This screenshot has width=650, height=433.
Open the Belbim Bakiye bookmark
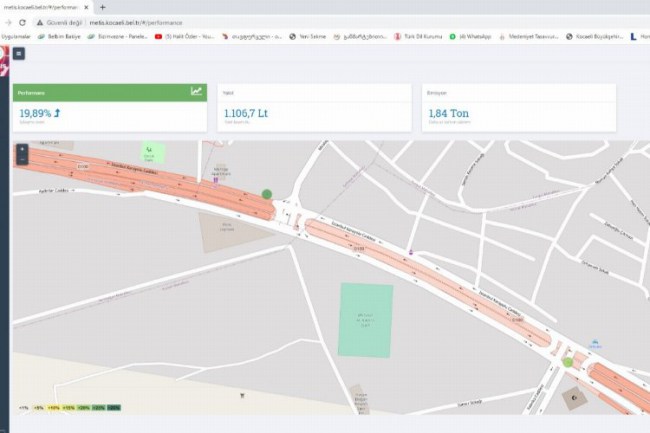click(x=58, y=36)
